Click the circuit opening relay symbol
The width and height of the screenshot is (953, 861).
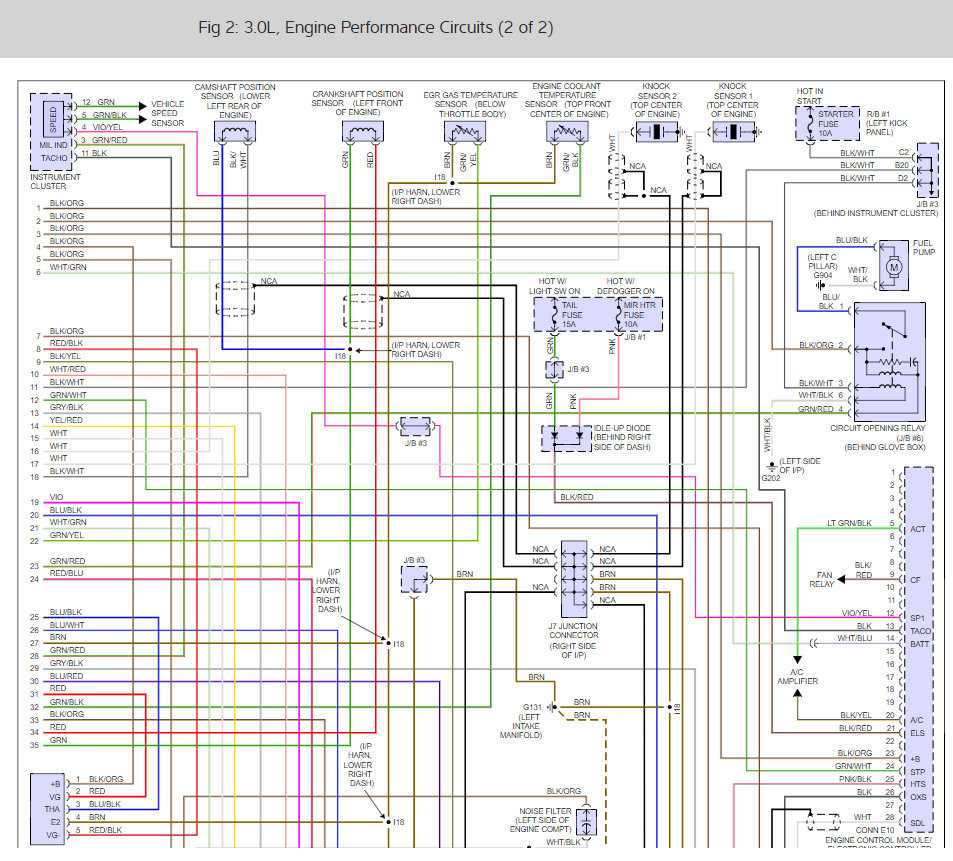[890, 362]
